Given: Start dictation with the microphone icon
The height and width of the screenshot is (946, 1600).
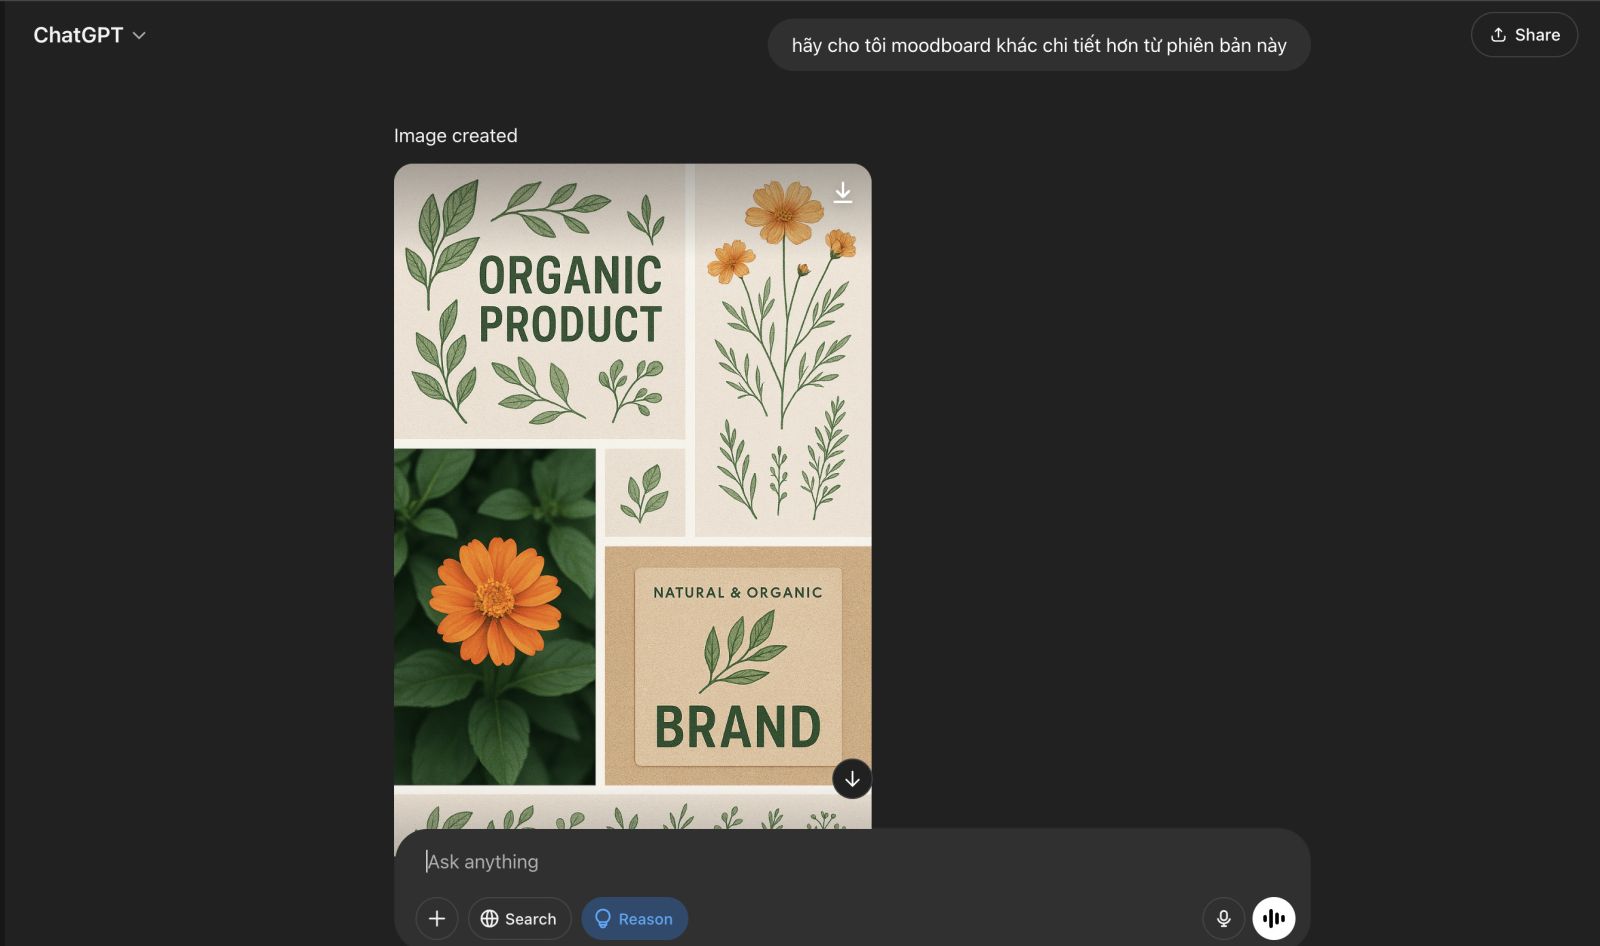Looking at the screenshot, I should coord(1223,919).
